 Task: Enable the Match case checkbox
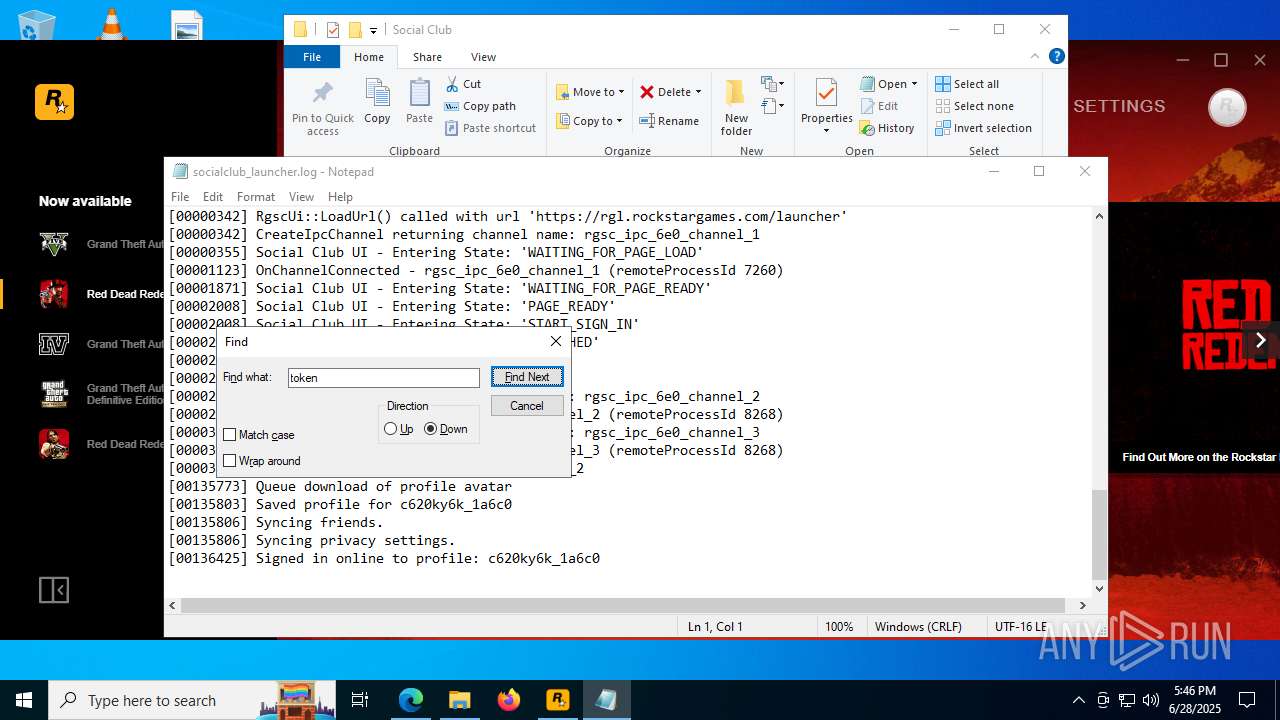click(x=230, y=435)
